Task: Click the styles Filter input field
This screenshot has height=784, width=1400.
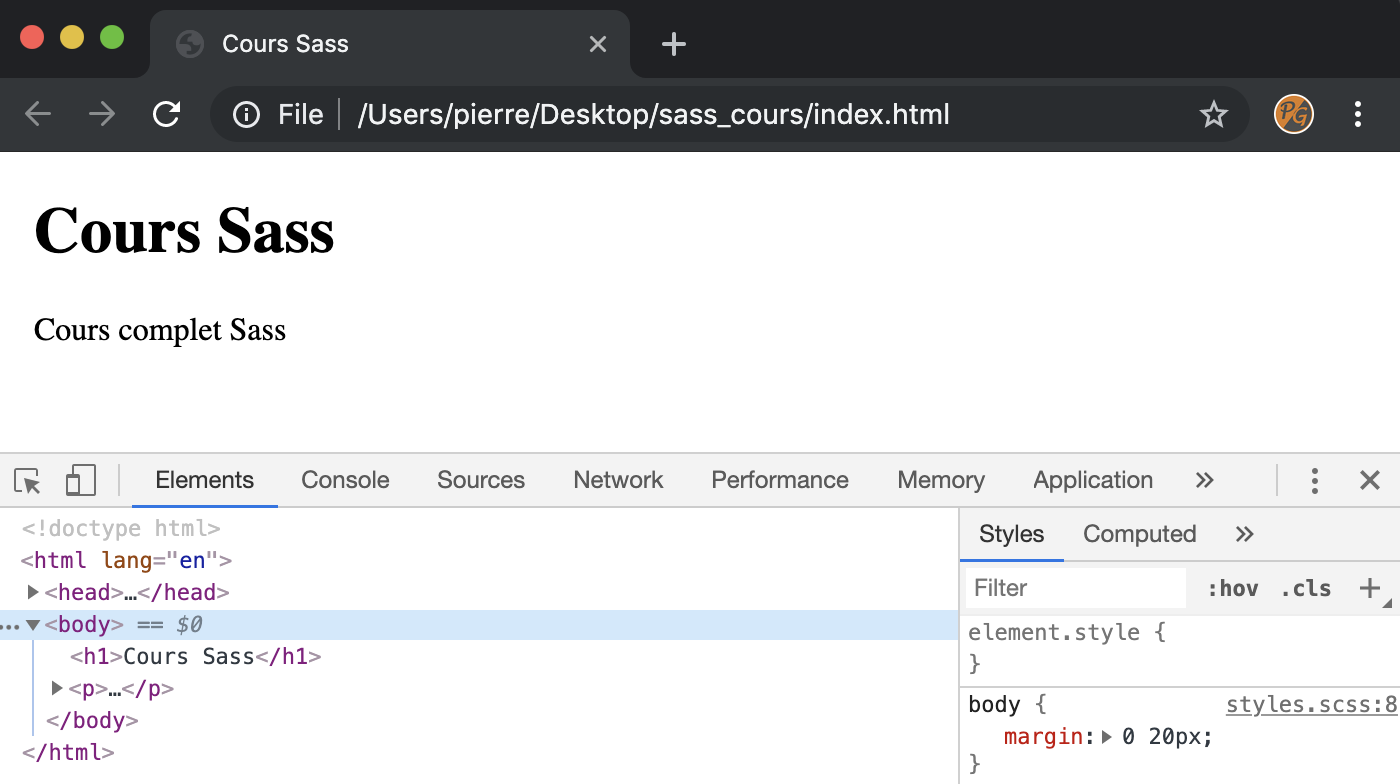Action: pos(1075,588)
